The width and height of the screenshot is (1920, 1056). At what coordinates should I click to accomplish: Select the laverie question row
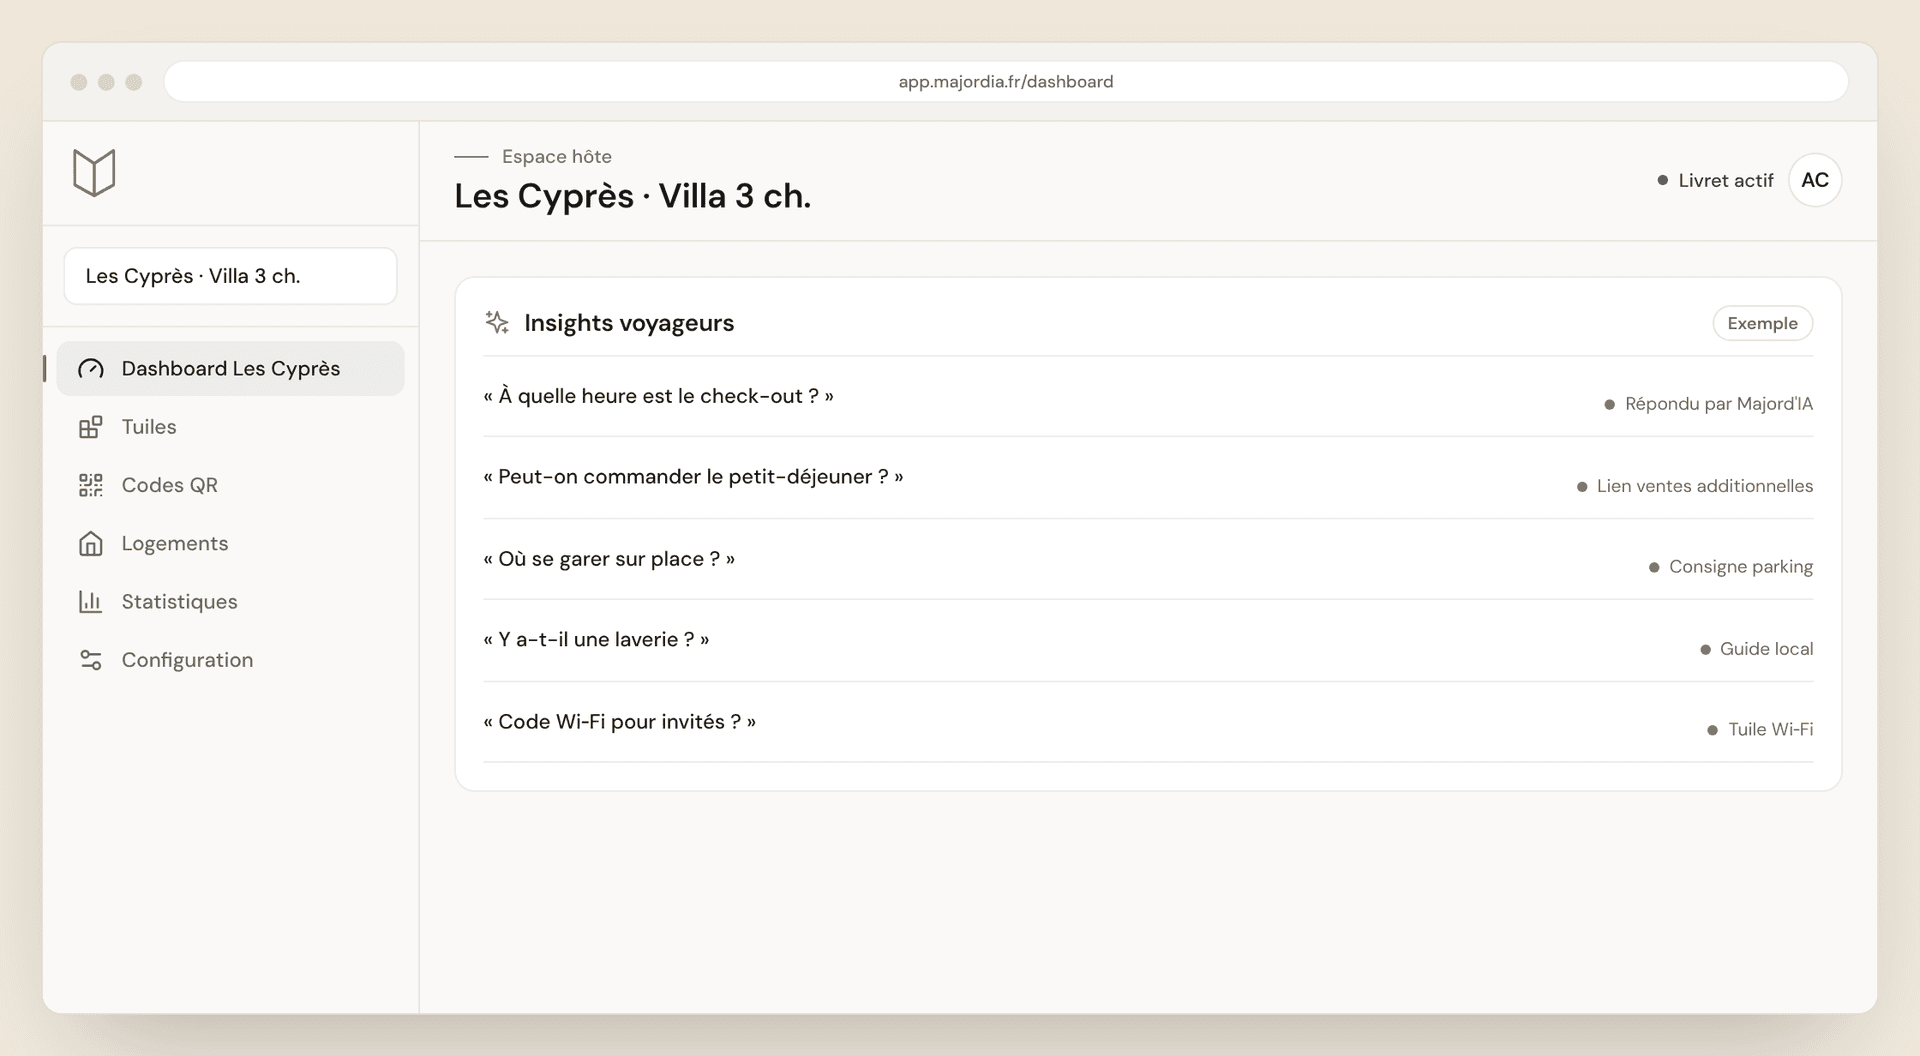[x=1148, y=641]
